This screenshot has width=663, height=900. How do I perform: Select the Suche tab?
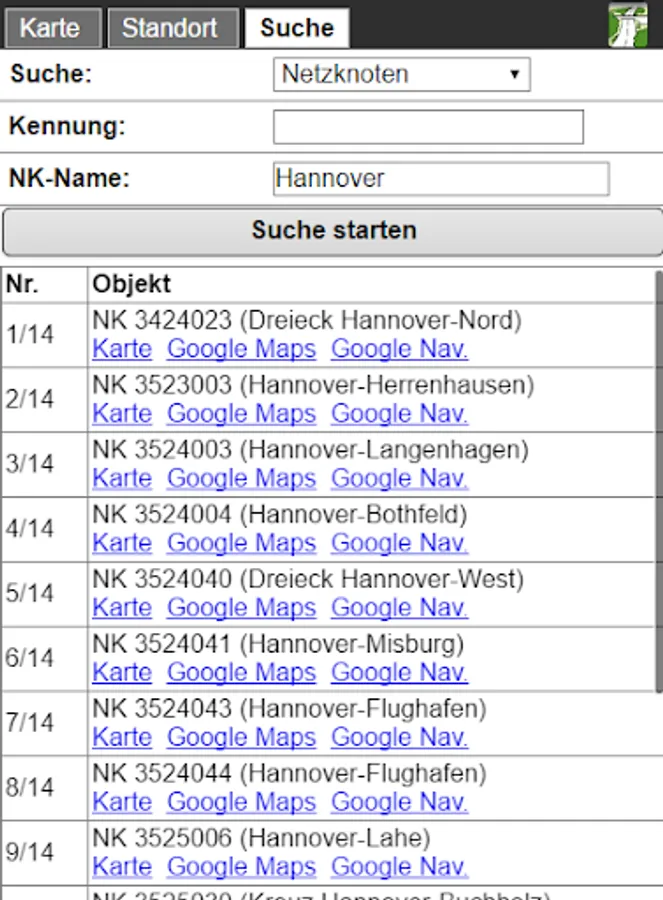click(297, 28)
